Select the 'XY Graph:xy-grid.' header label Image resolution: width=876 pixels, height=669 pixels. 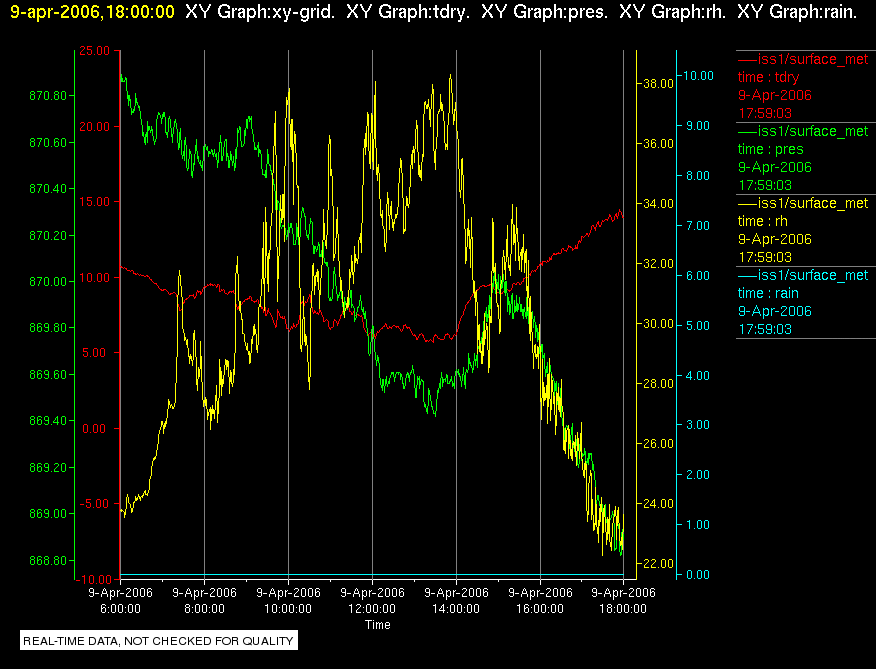click(x=260, y=12)
